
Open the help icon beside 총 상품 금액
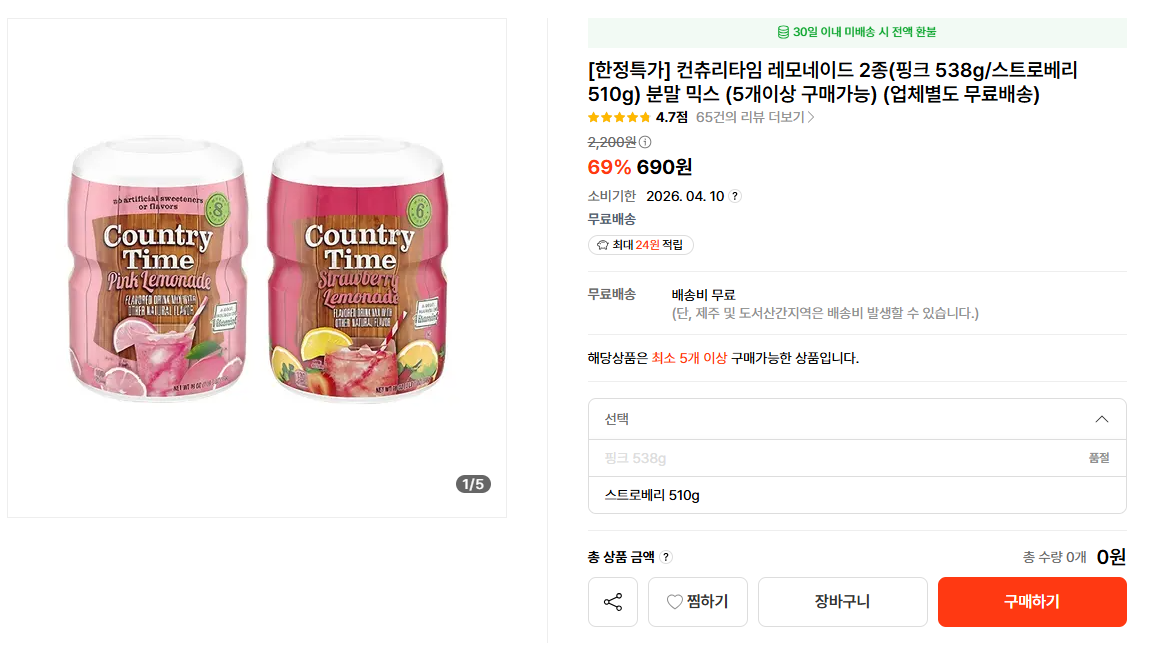coord(666,557)
